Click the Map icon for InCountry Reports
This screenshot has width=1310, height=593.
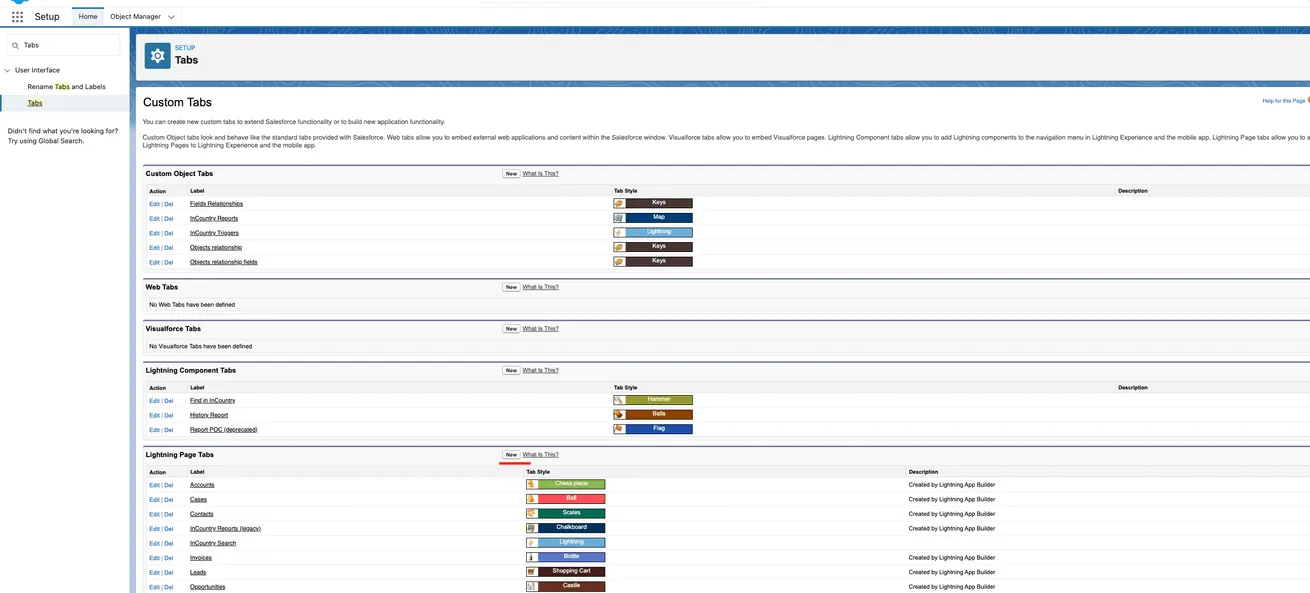pos(619,218)
